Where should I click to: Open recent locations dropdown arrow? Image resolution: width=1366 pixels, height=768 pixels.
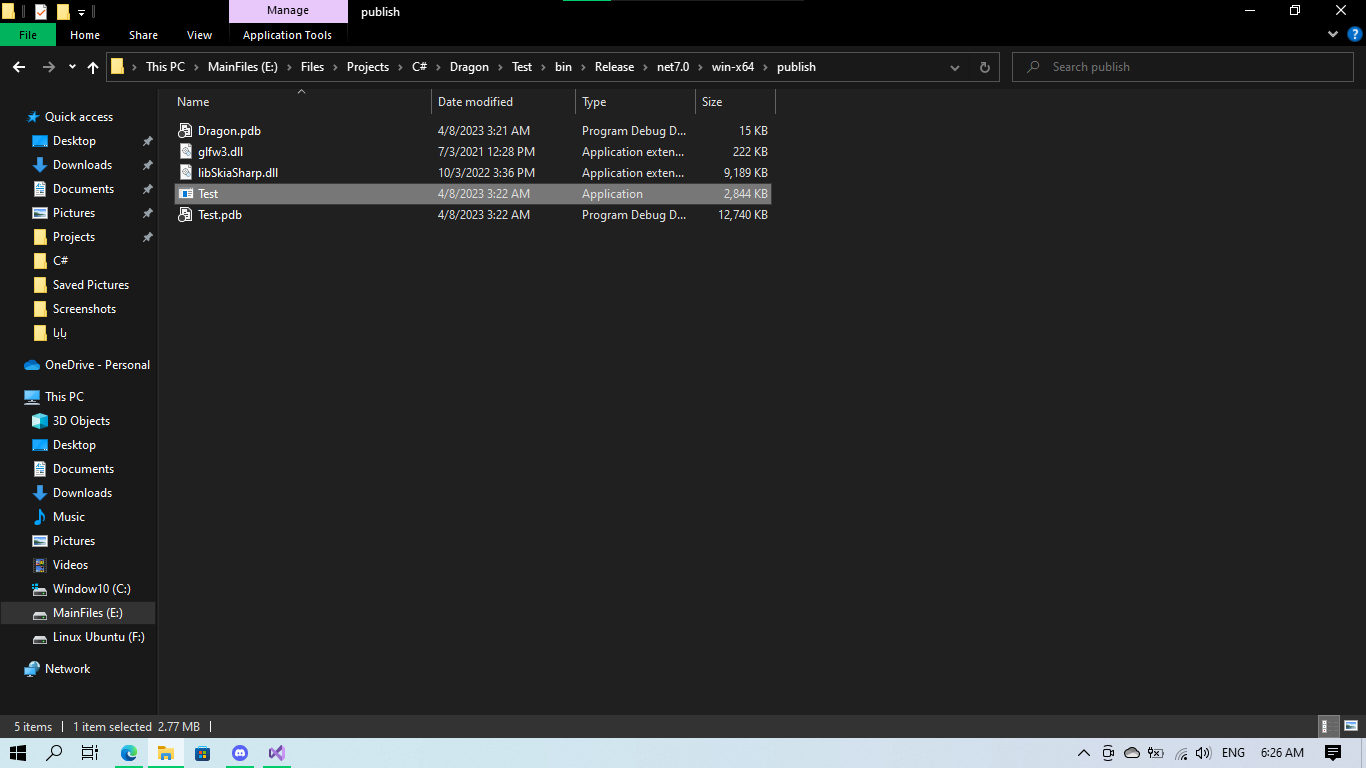72,67
